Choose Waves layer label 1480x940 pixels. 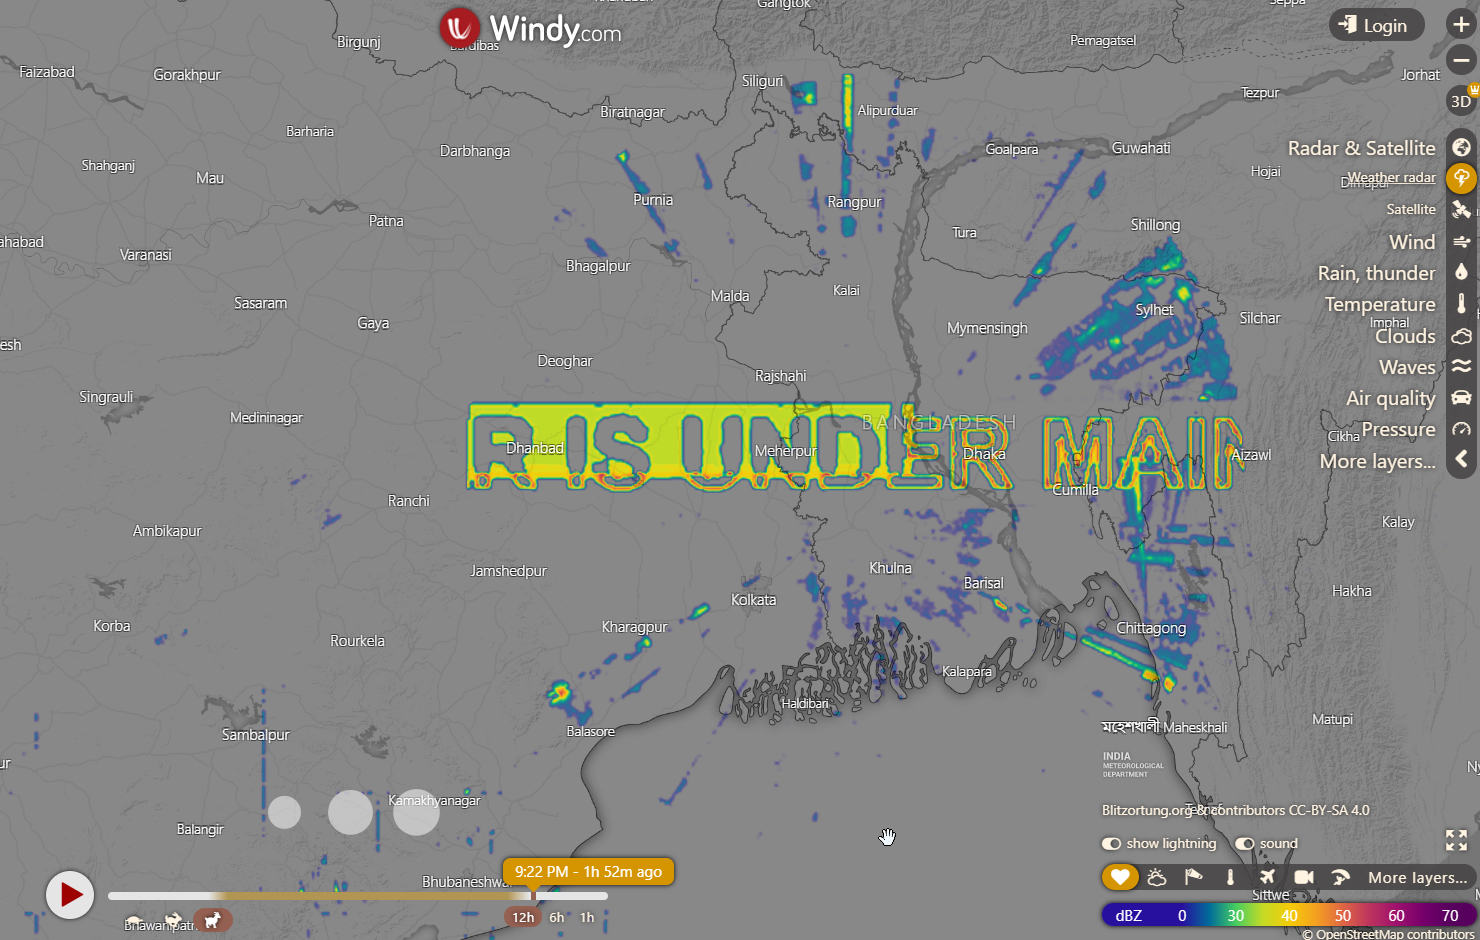coord(1408,367)
